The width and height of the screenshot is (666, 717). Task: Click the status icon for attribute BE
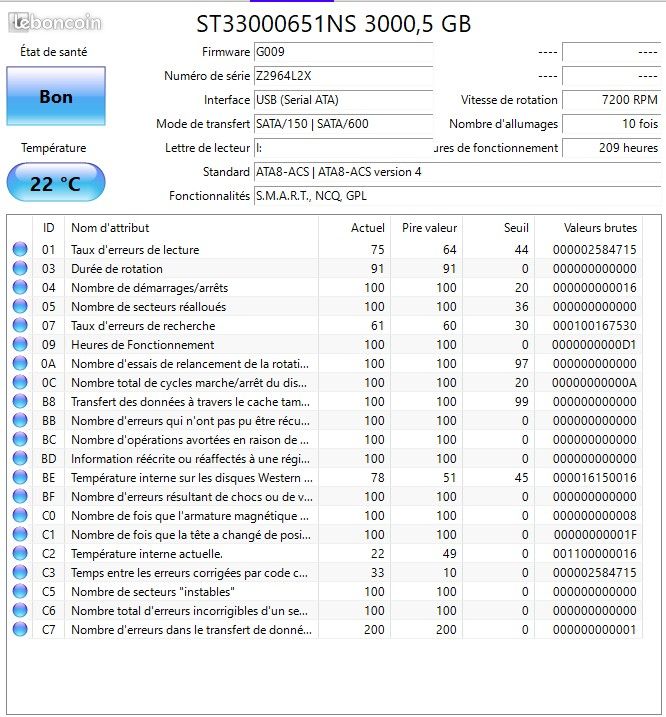[20, 477]
